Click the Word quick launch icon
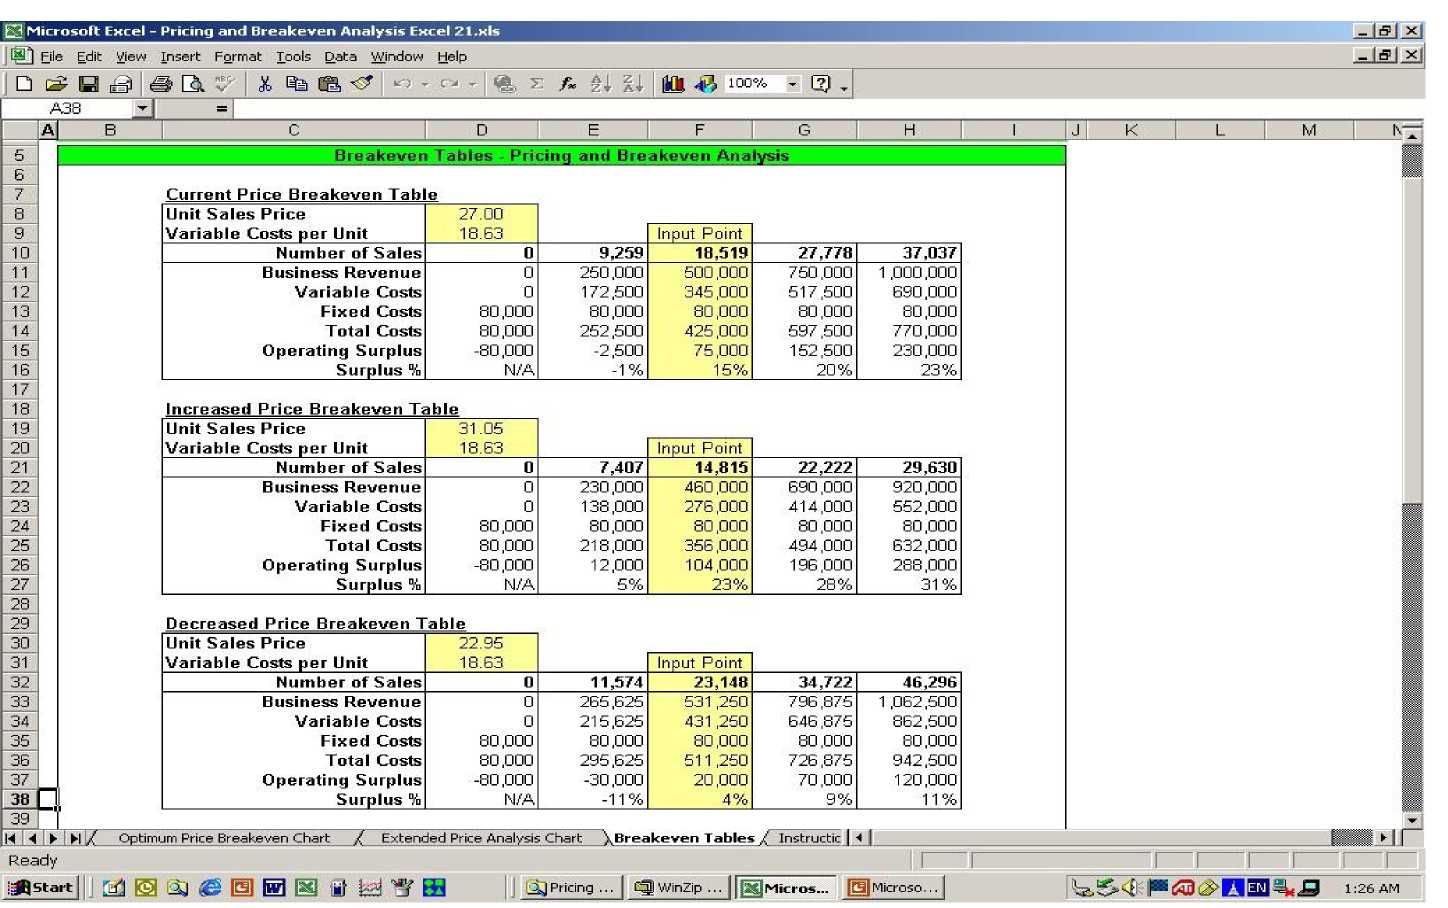The image size is (1448, 908). point(274,888)
